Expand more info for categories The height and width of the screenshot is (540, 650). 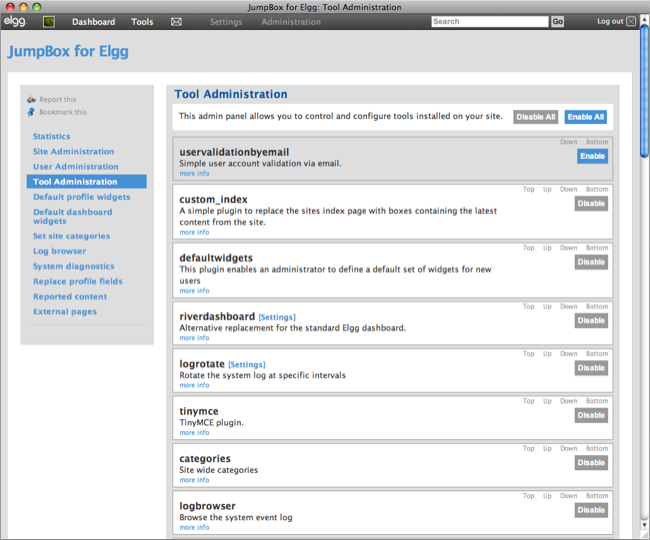tap(194, 480)
